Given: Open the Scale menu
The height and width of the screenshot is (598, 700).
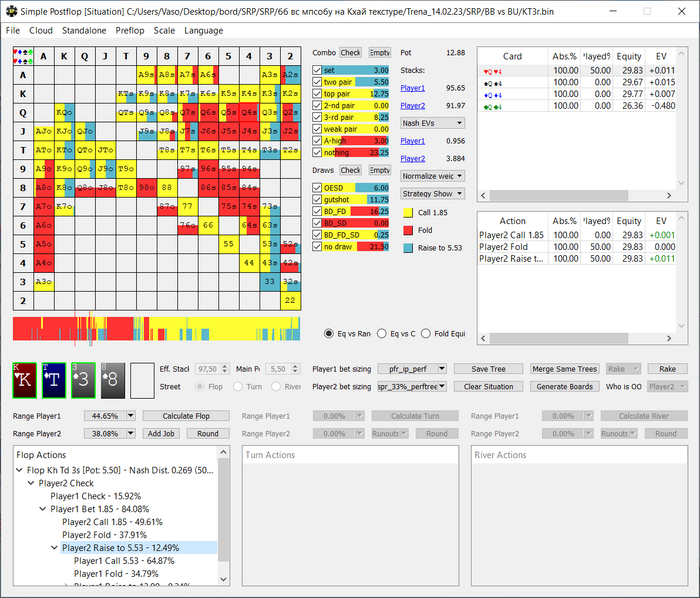Looking at the screenshot, I should (164, 30).
